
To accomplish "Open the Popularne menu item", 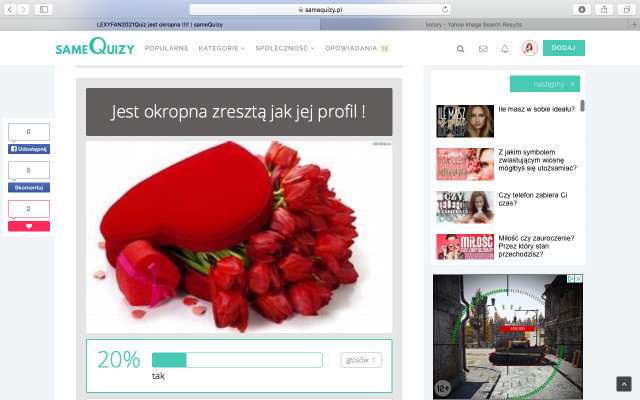I will click(166, 48).
